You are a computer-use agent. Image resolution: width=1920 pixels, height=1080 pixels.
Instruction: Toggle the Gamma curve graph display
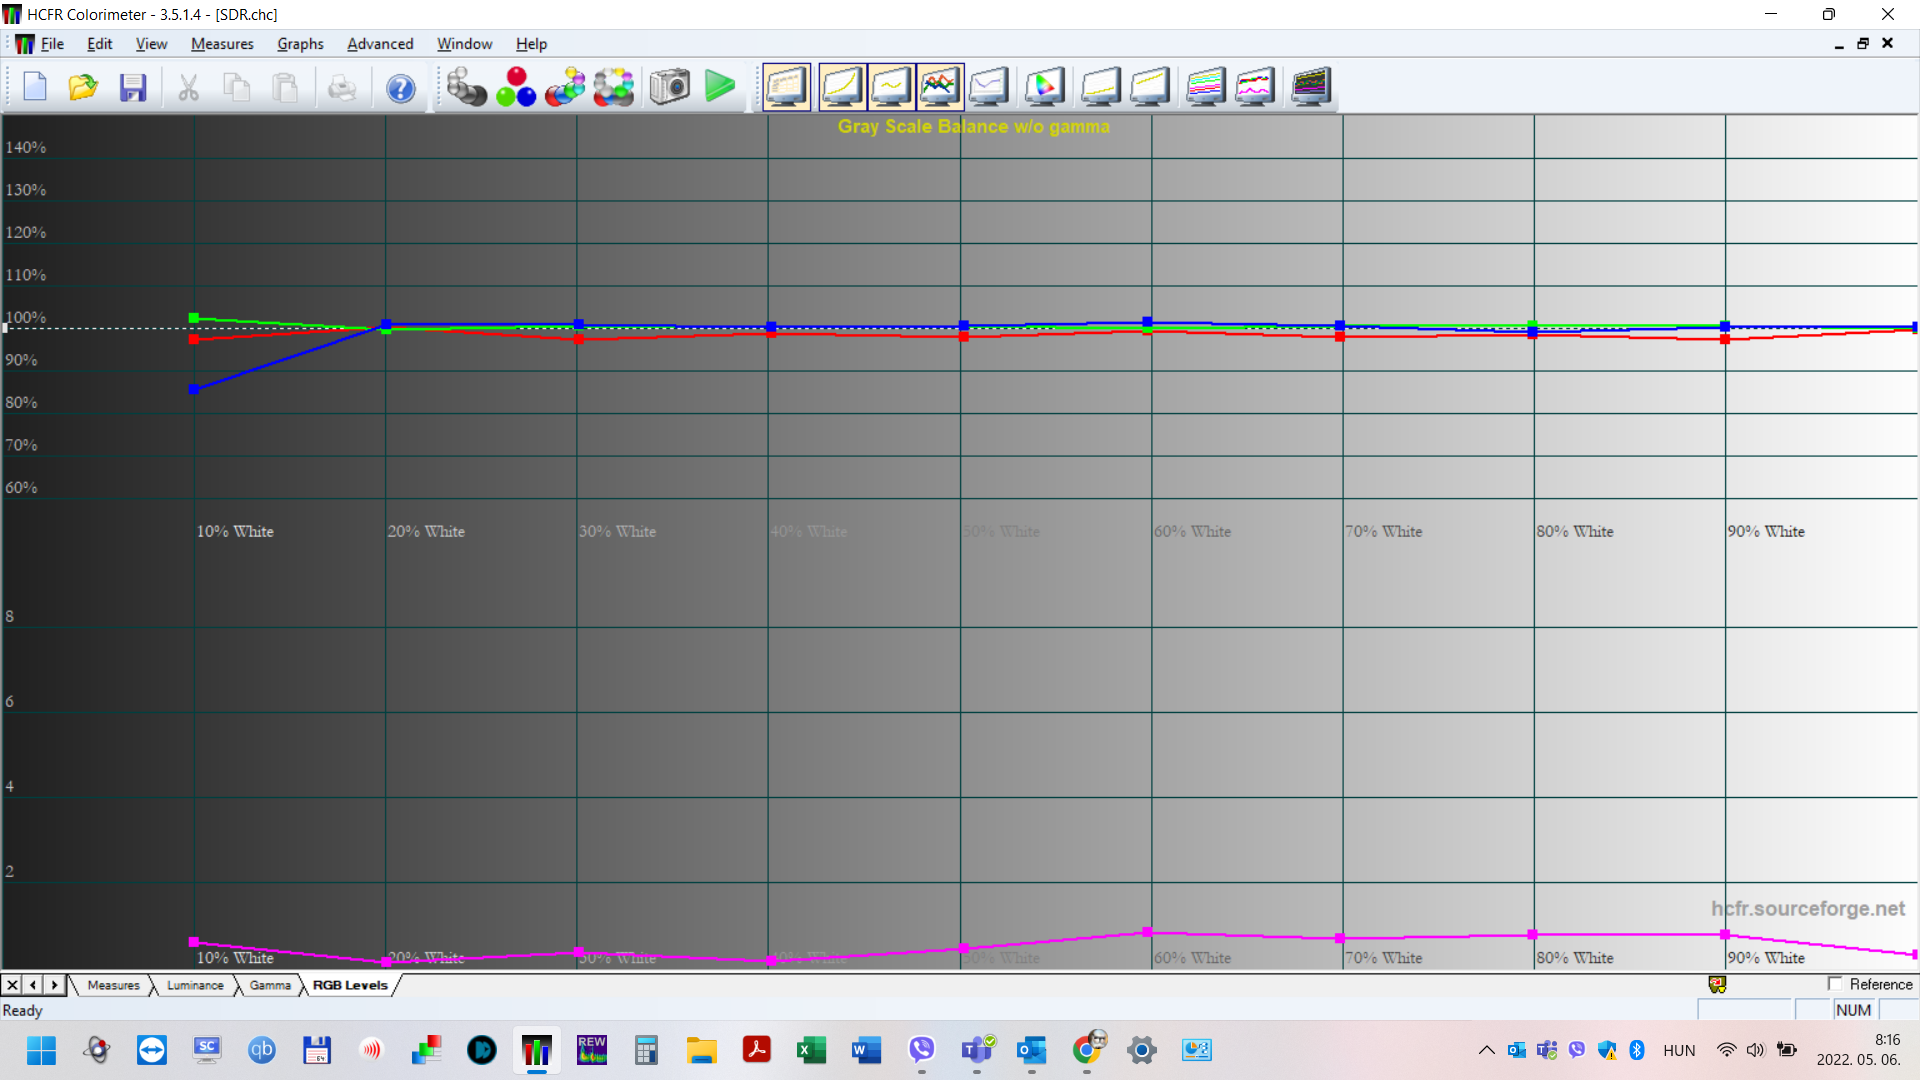tap(891, 87)
